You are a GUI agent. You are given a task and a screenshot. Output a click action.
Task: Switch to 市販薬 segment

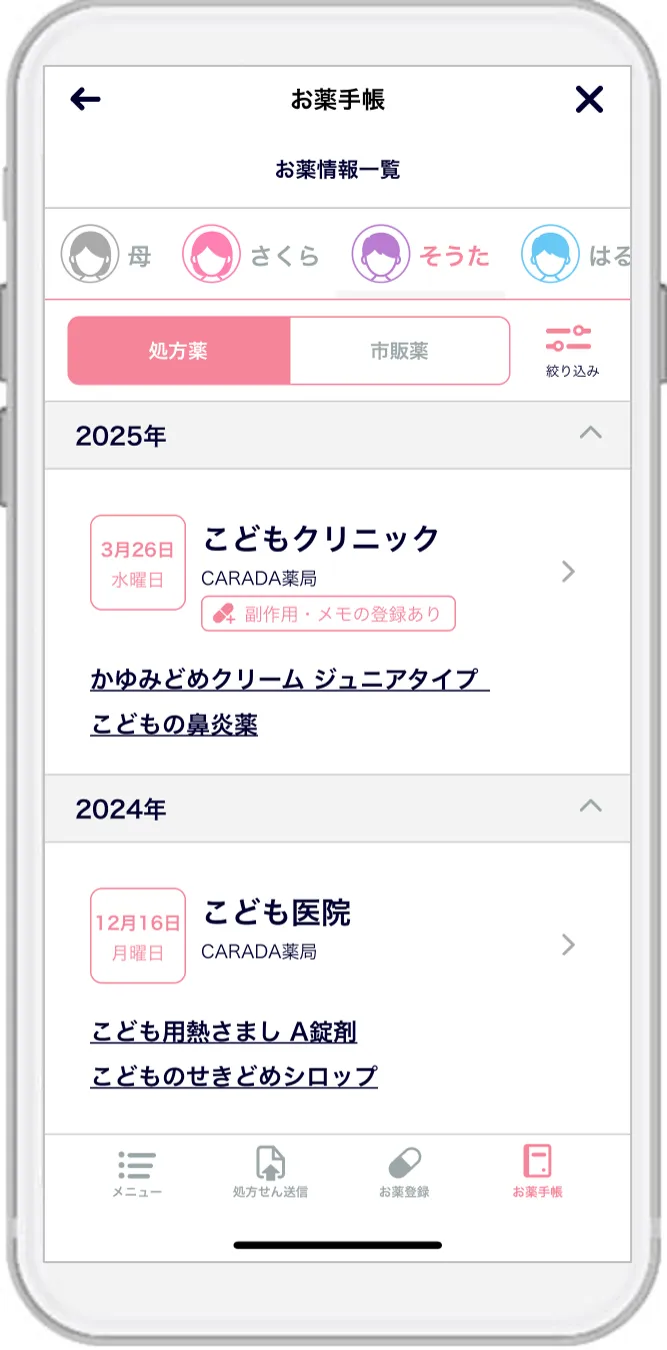coord(399,351)
